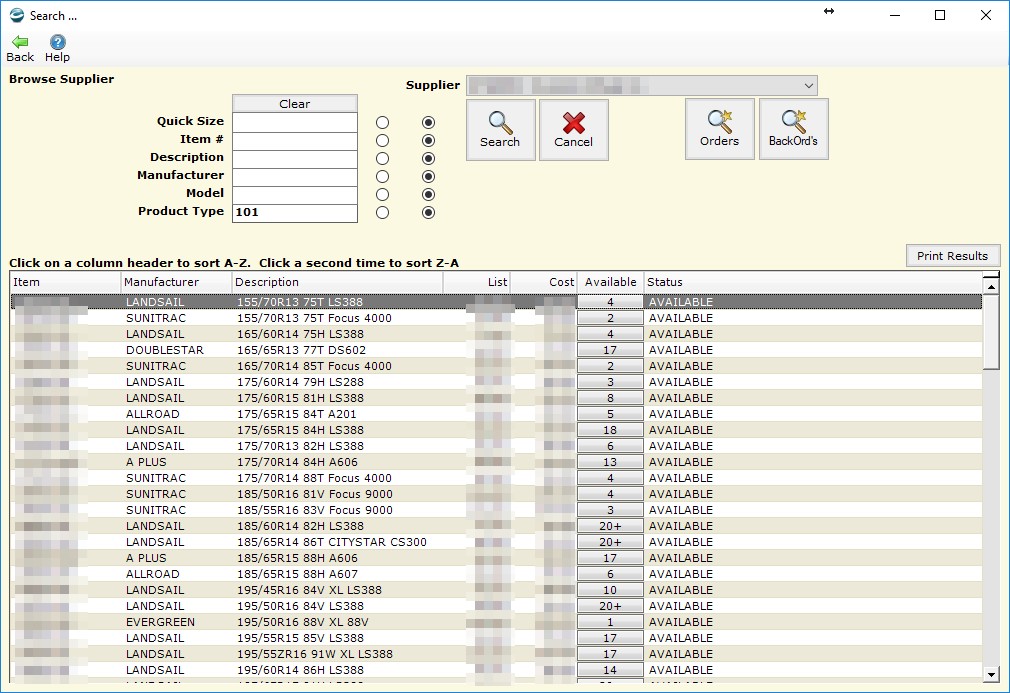Sort results by Available column header
This screenshot has width=1010, height=693.
tap(610, 283)
